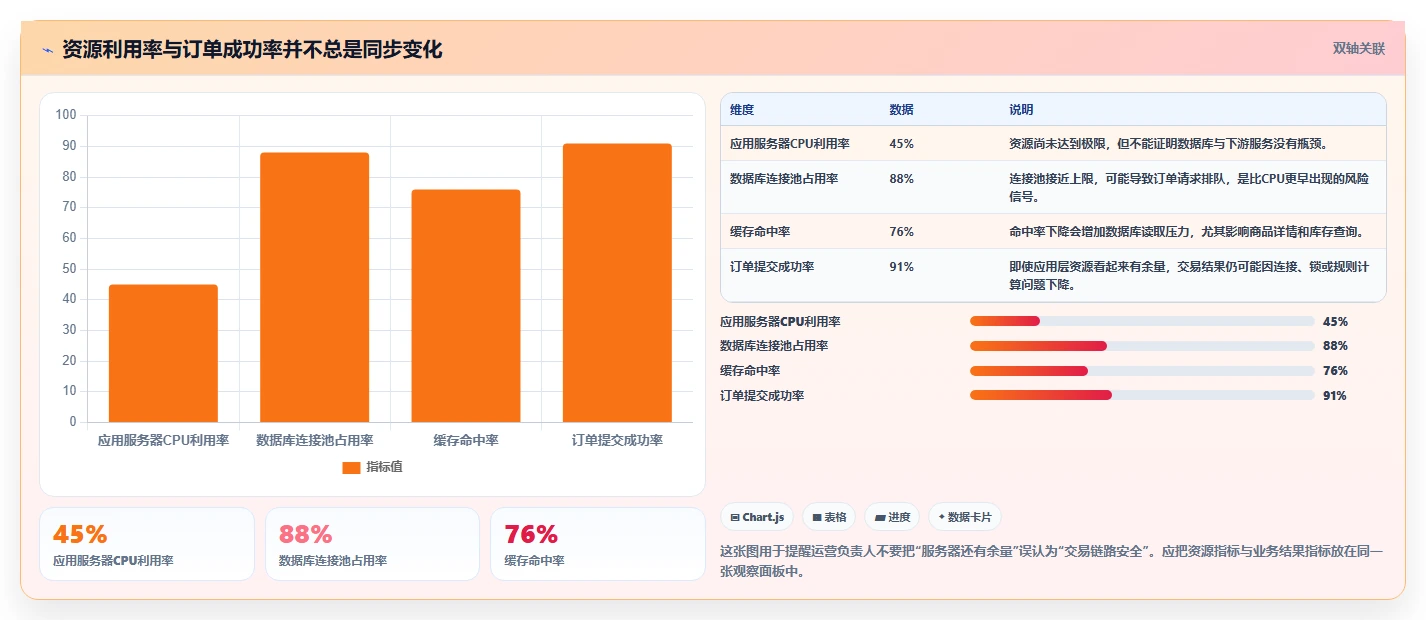Click the x-axis label 缓存命中率
The height and width of the screenshot is (620, 1426).
click(466, 440)
